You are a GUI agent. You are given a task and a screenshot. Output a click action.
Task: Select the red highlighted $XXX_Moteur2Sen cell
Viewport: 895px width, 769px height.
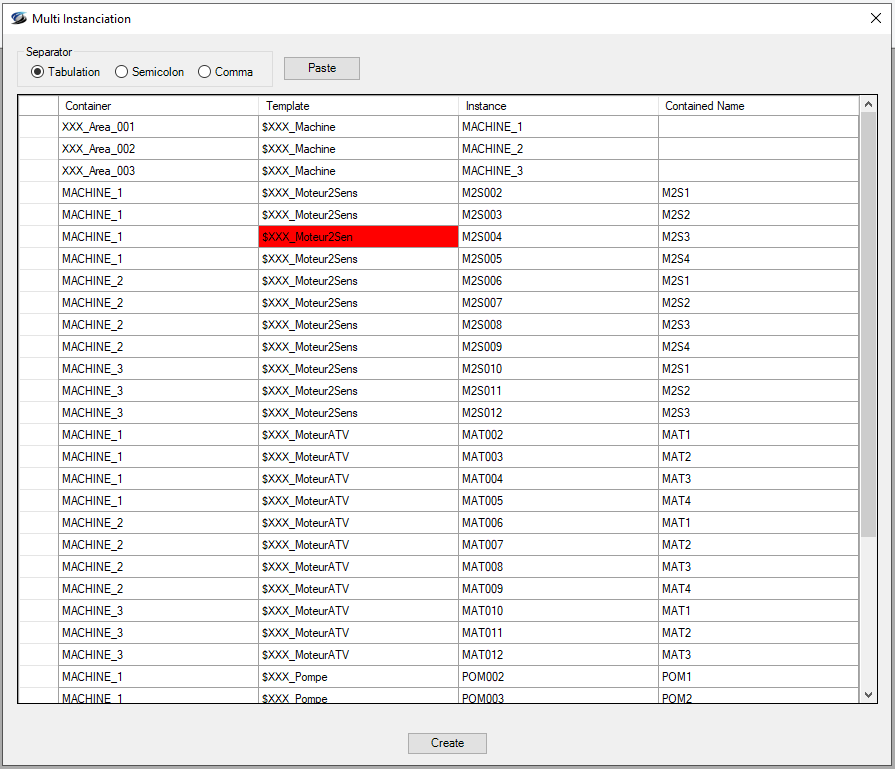click(358, 237)
